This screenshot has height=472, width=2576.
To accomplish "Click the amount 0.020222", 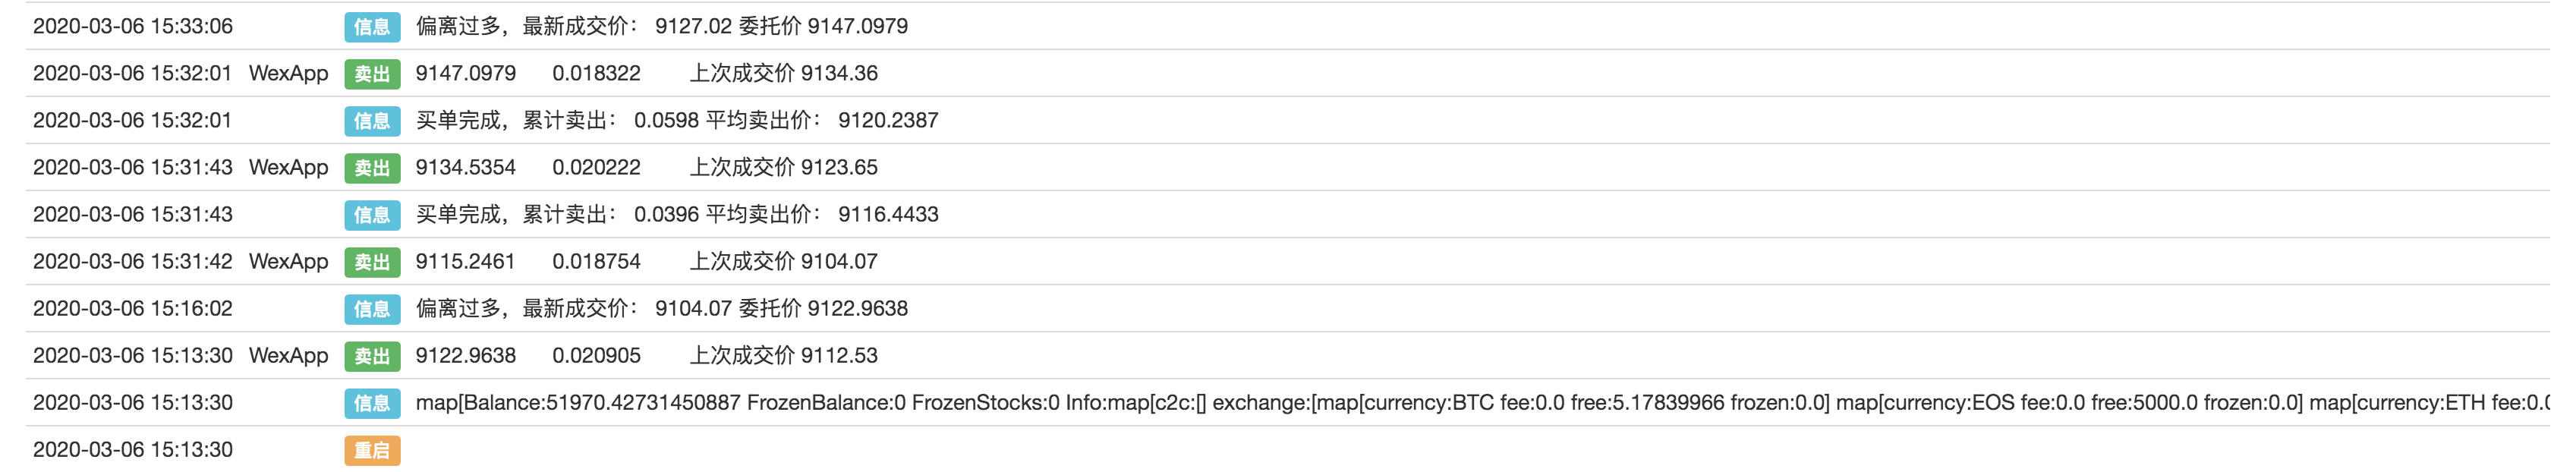I will coord(596,167).
